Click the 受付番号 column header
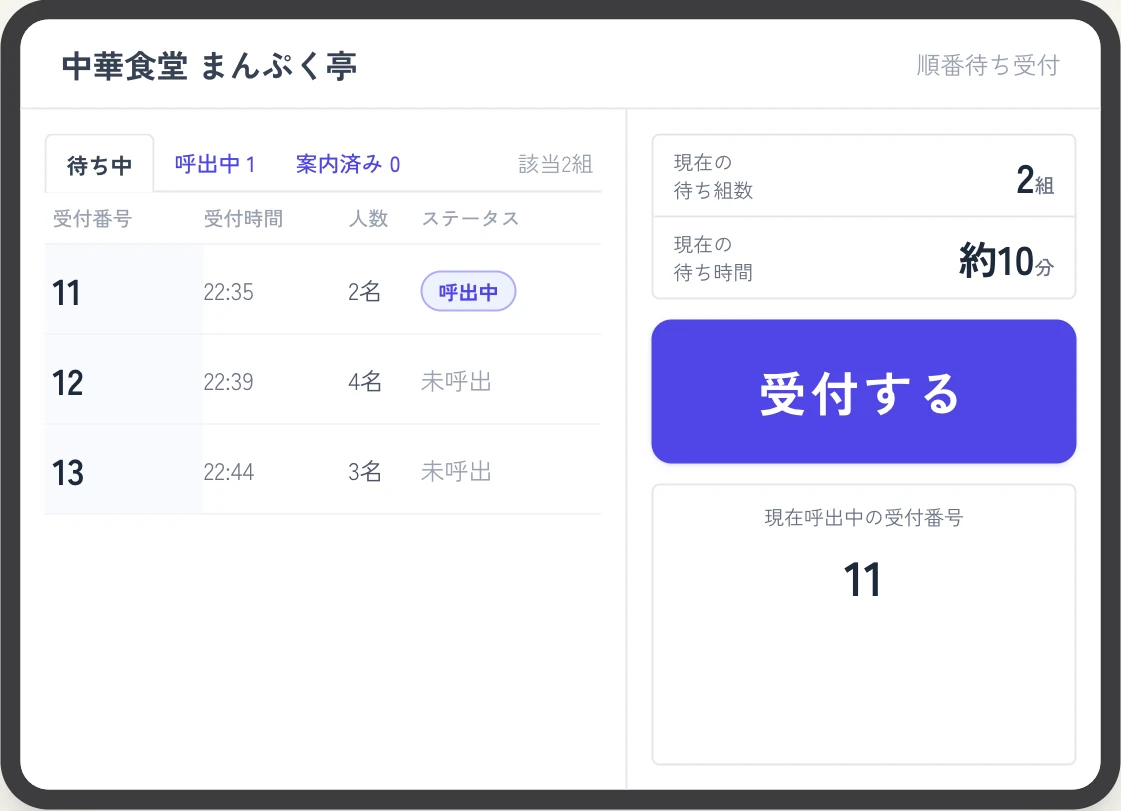Screen dimensions: 1121x811 click(x=92, y=219)
